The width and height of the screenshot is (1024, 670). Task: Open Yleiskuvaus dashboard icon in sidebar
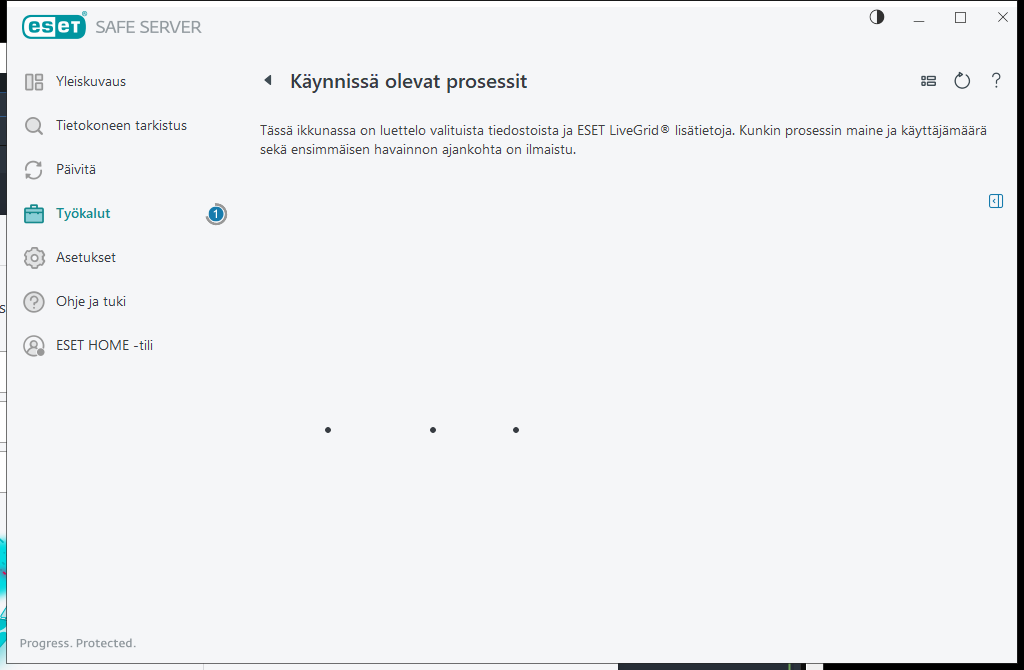click(x=34, y=82)
